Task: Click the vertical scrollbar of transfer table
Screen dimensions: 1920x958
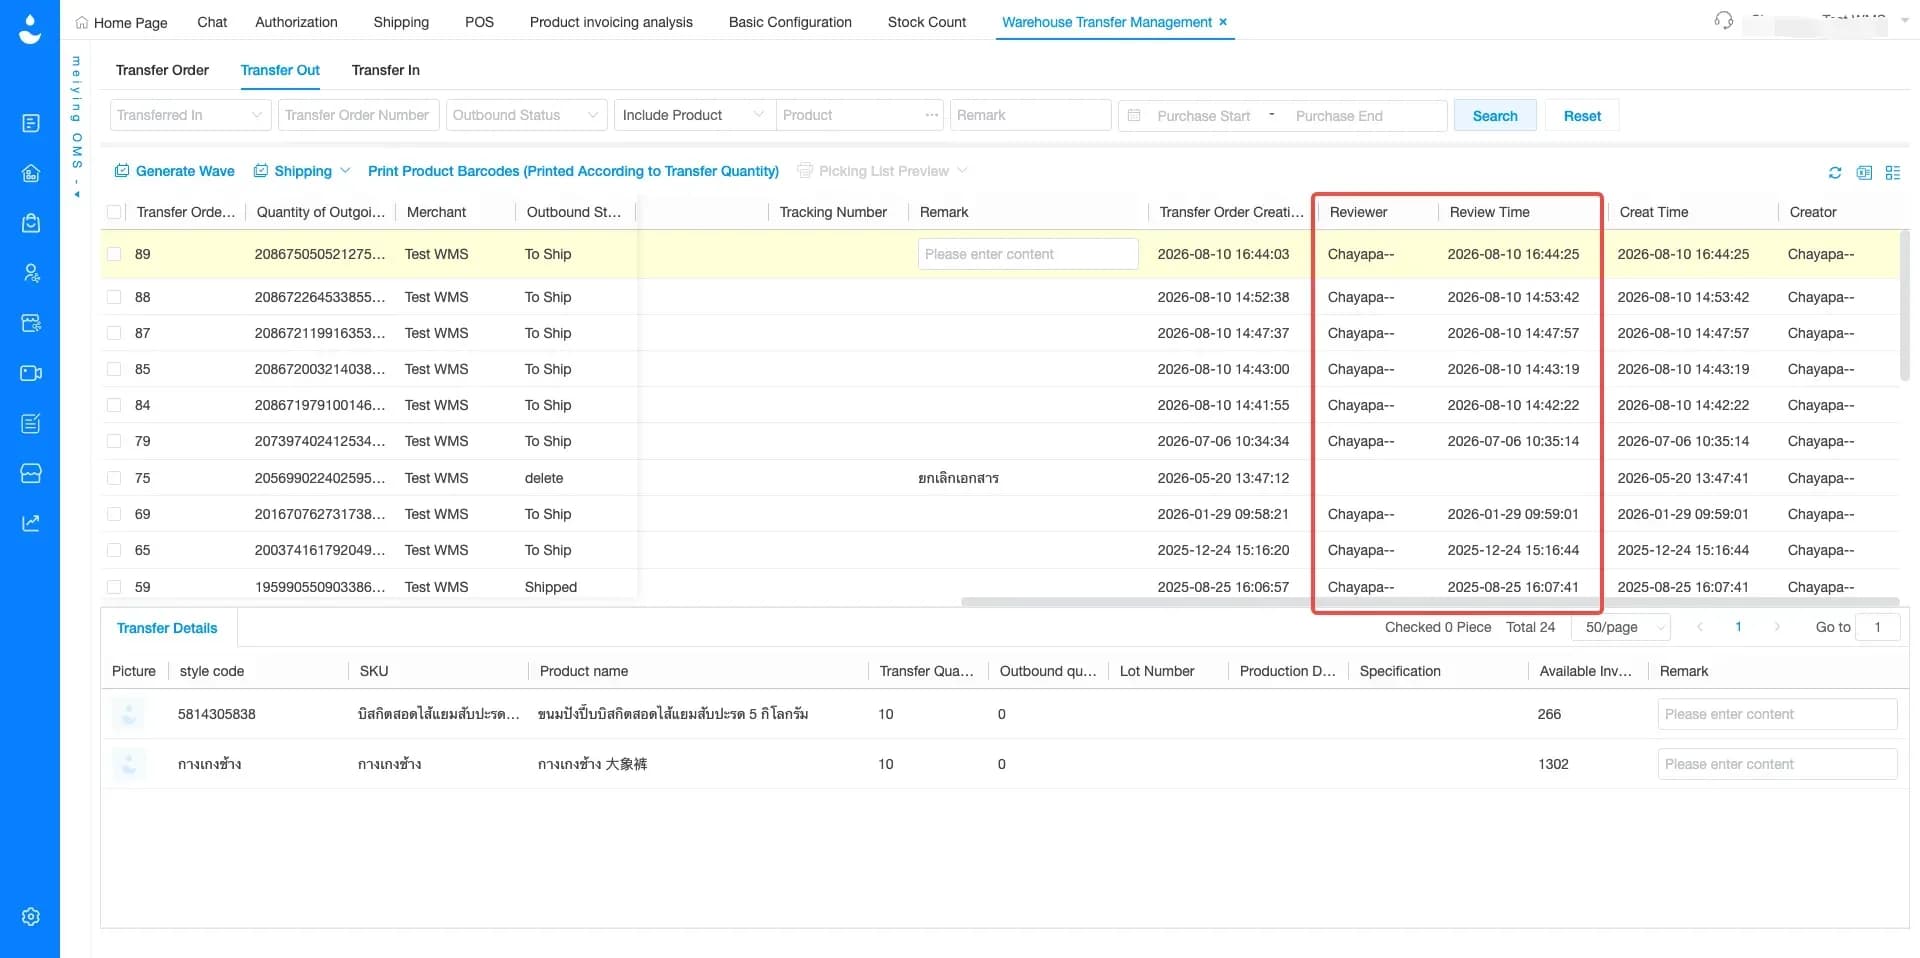Action: click(x=1904, y=305)
